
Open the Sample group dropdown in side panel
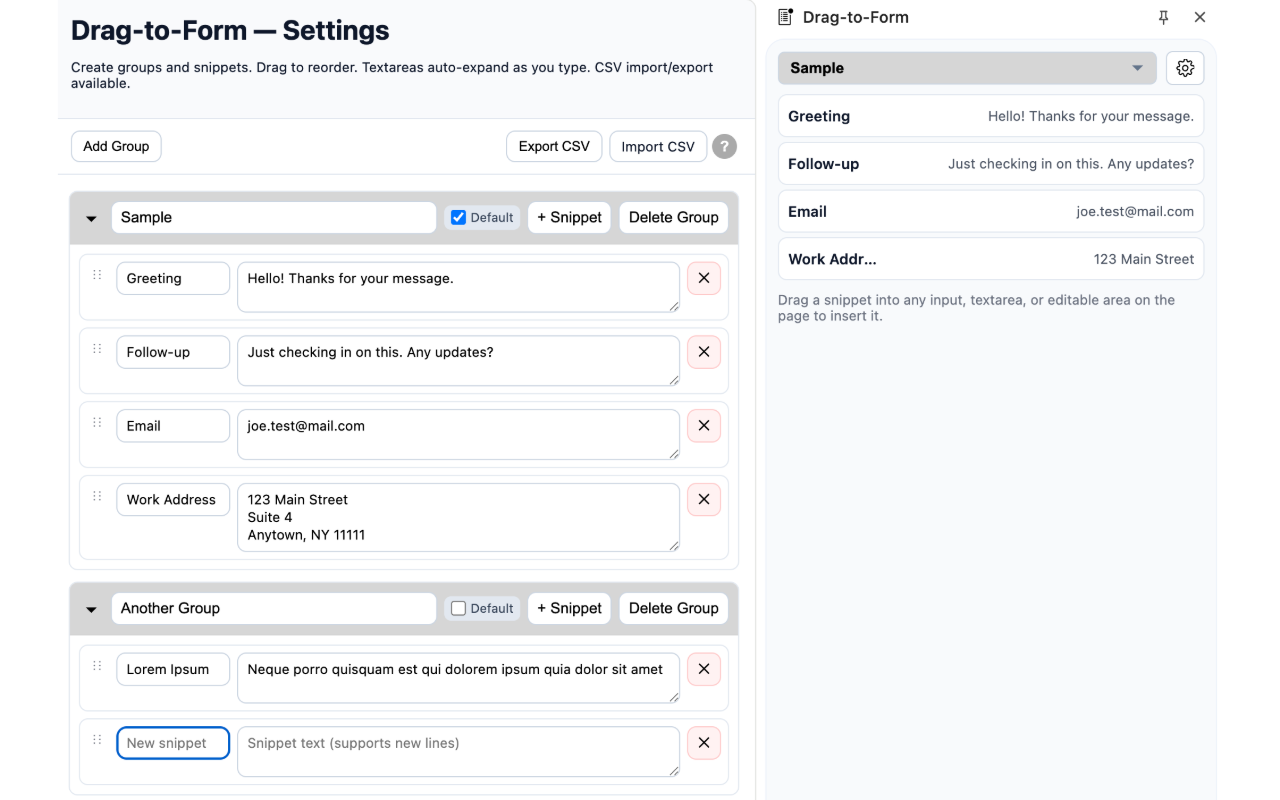966,68
